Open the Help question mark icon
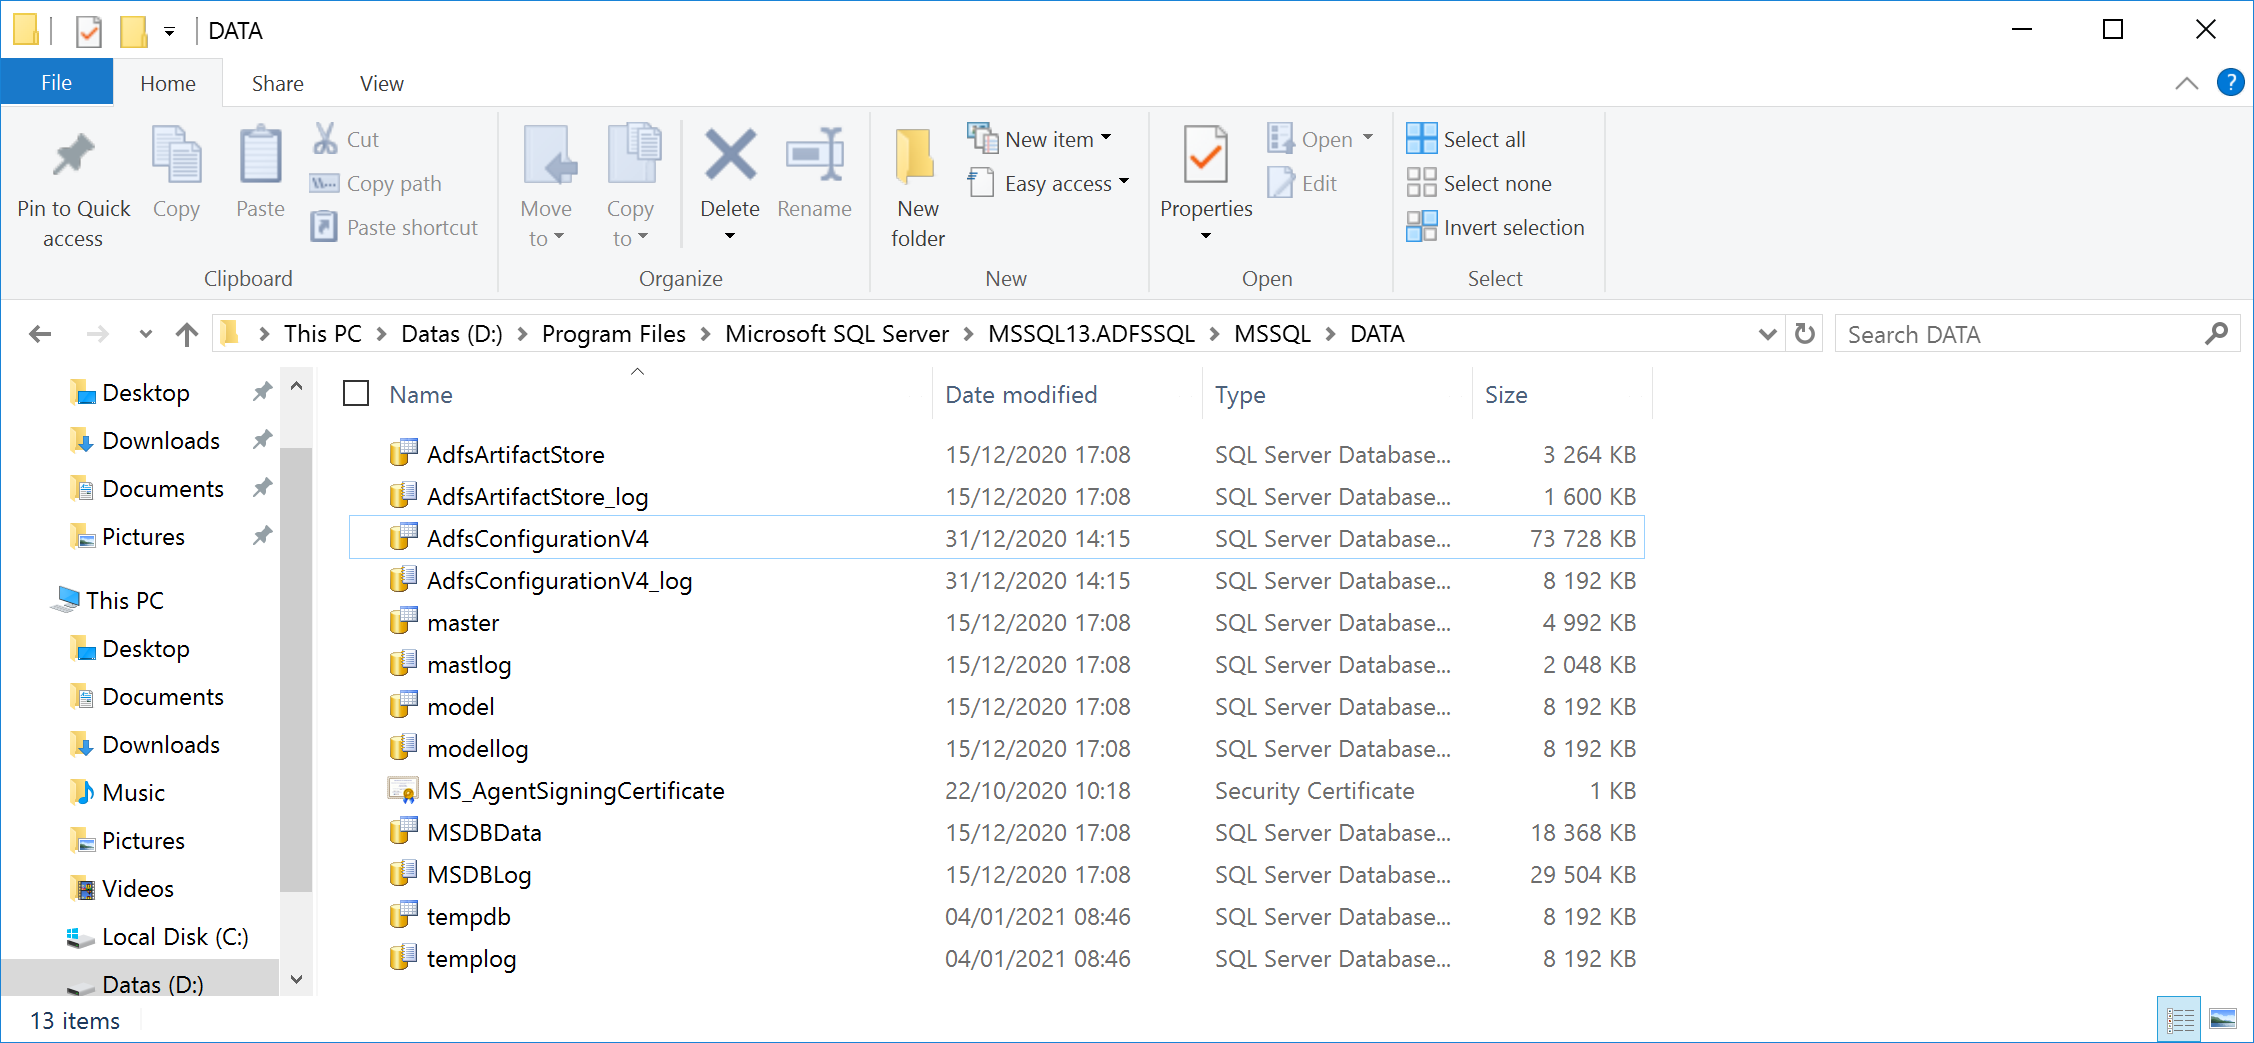This screenshot has width=2254, height=1043. (x=2230, y=83)
